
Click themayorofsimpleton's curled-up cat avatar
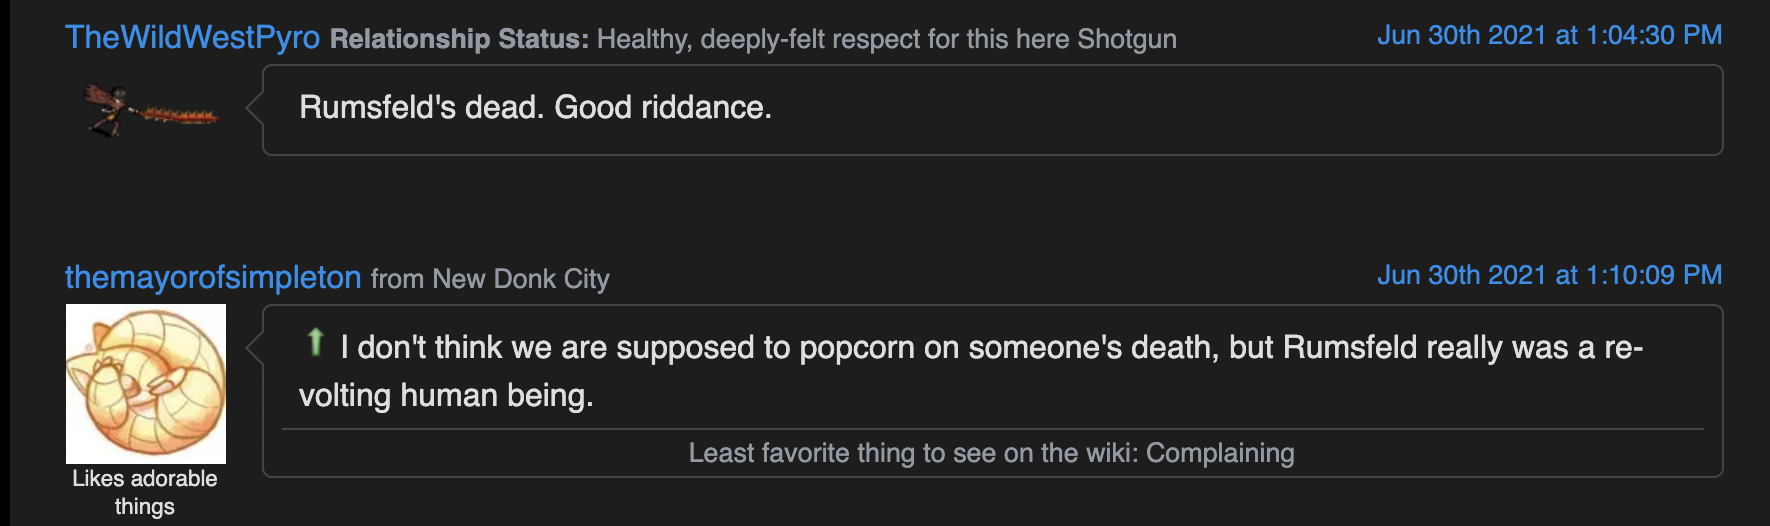146,384
